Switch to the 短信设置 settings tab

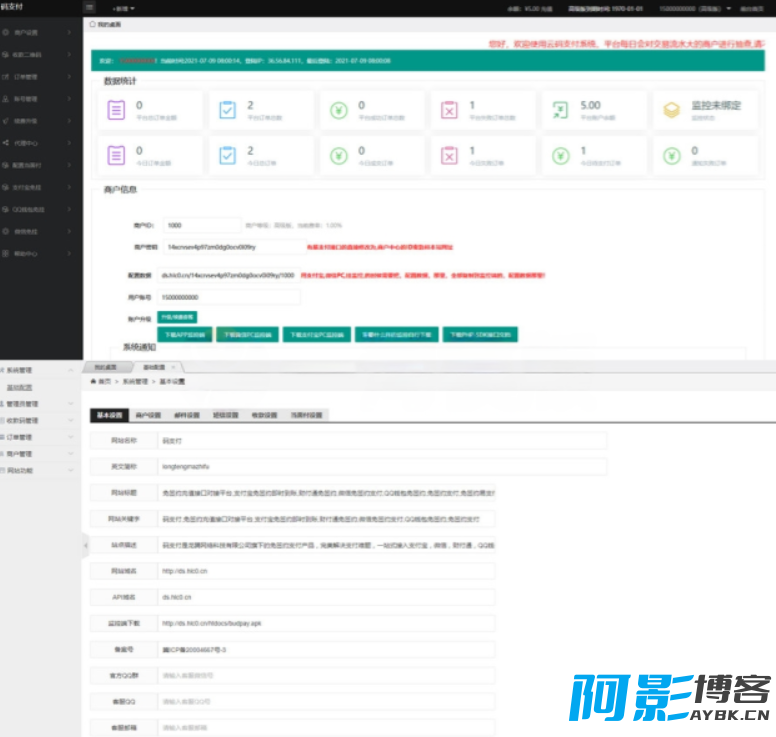coord(226,415)
